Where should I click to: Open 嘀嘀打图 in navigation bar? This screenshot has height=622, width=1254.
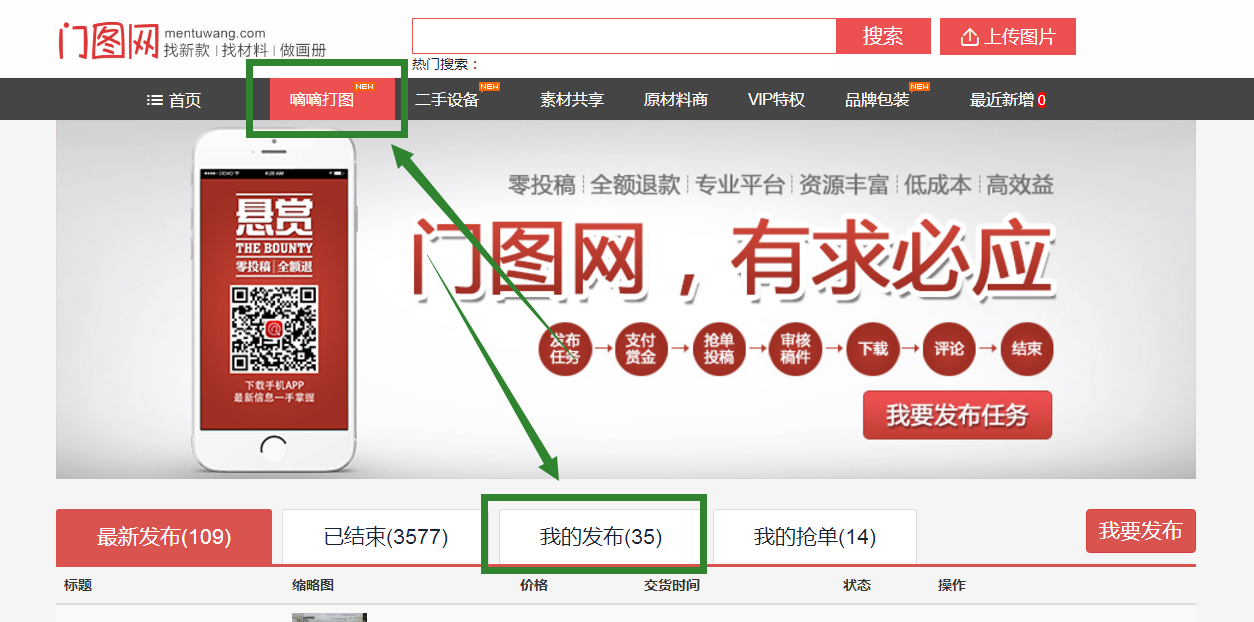tap(322, 100)
